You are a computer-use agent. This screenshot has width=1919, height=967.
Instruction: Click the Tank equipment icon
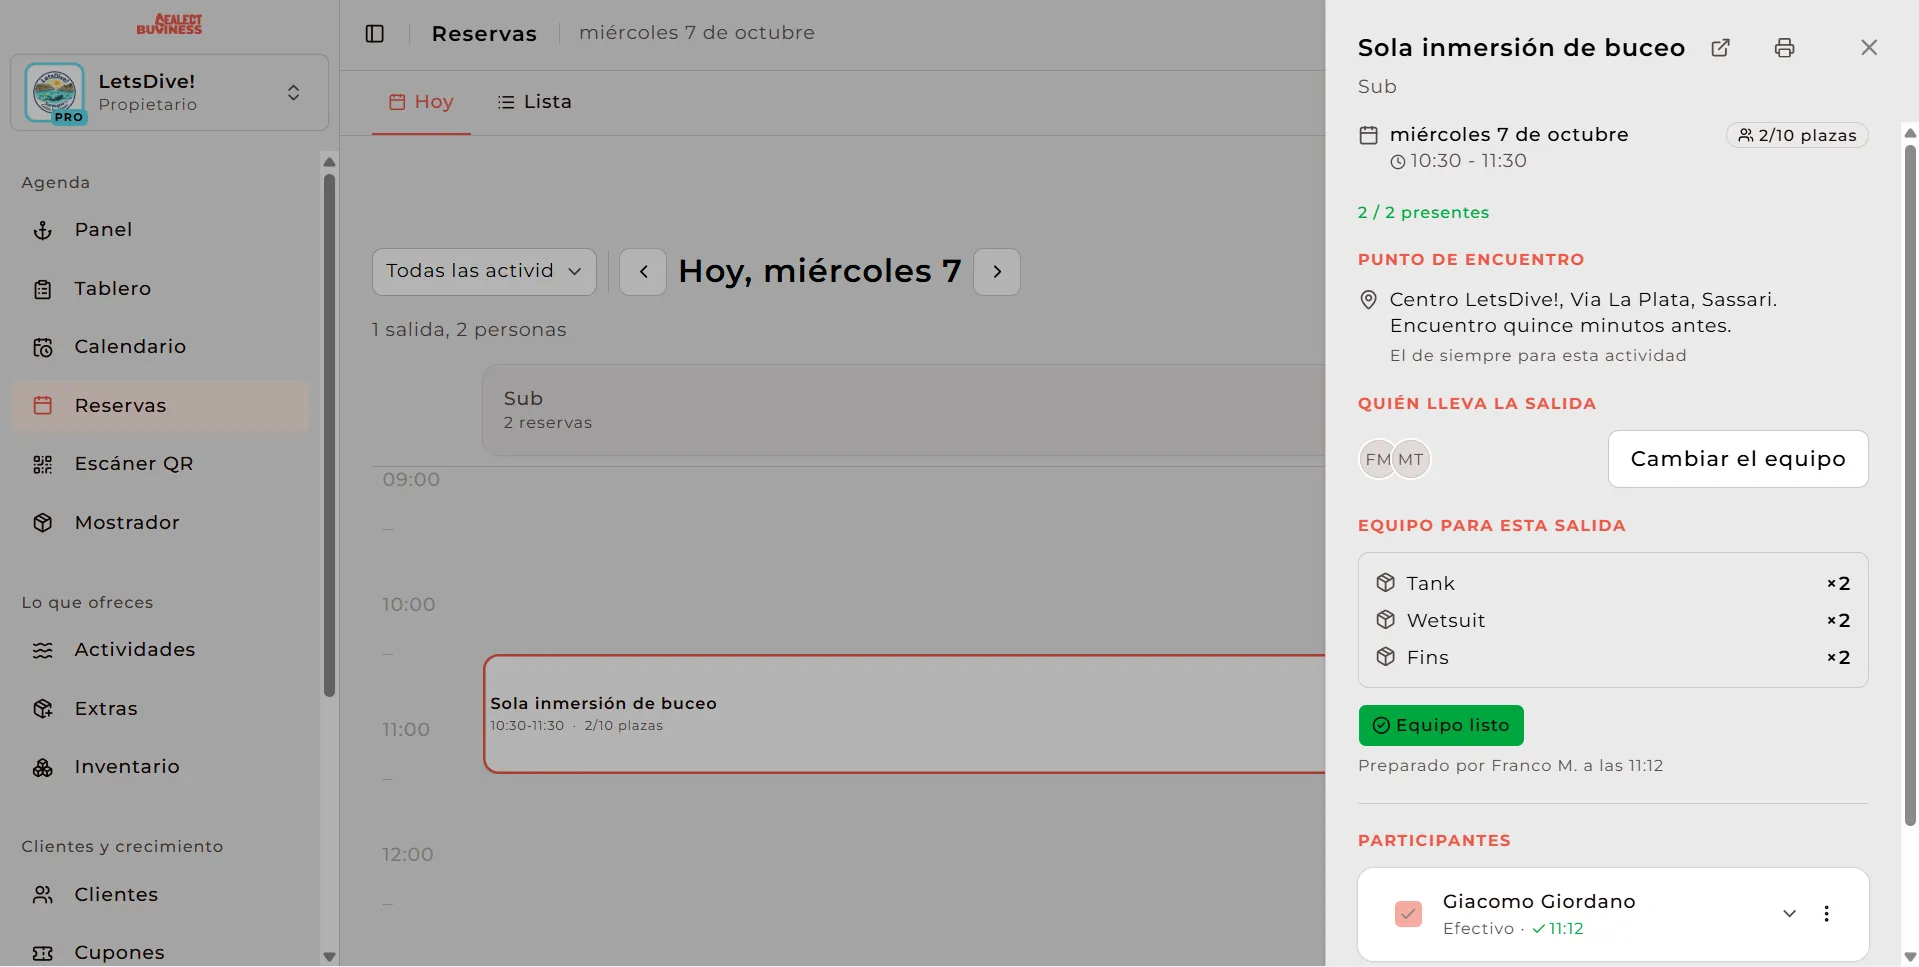point(1386,583)
